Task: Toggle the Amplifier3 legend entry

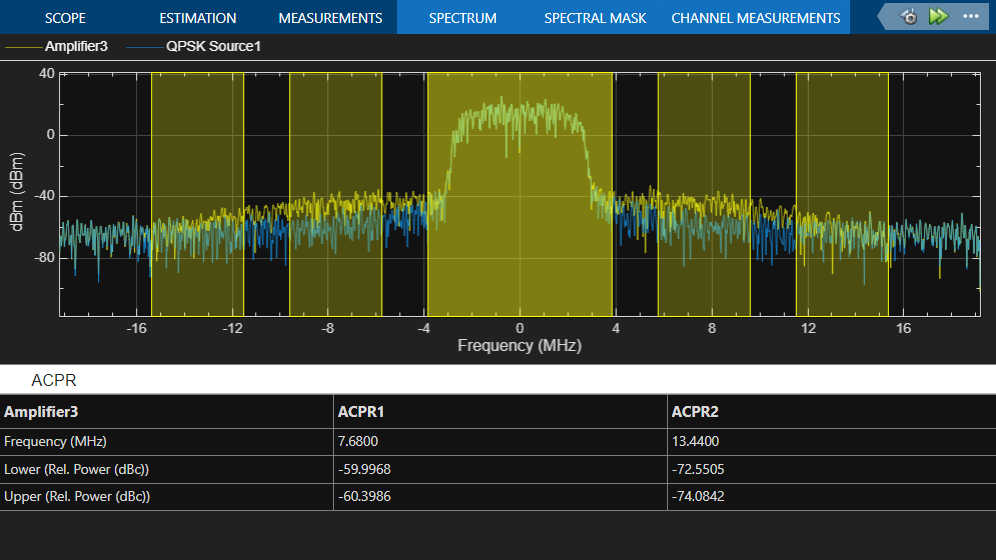Action: click(x=57, y=46)
